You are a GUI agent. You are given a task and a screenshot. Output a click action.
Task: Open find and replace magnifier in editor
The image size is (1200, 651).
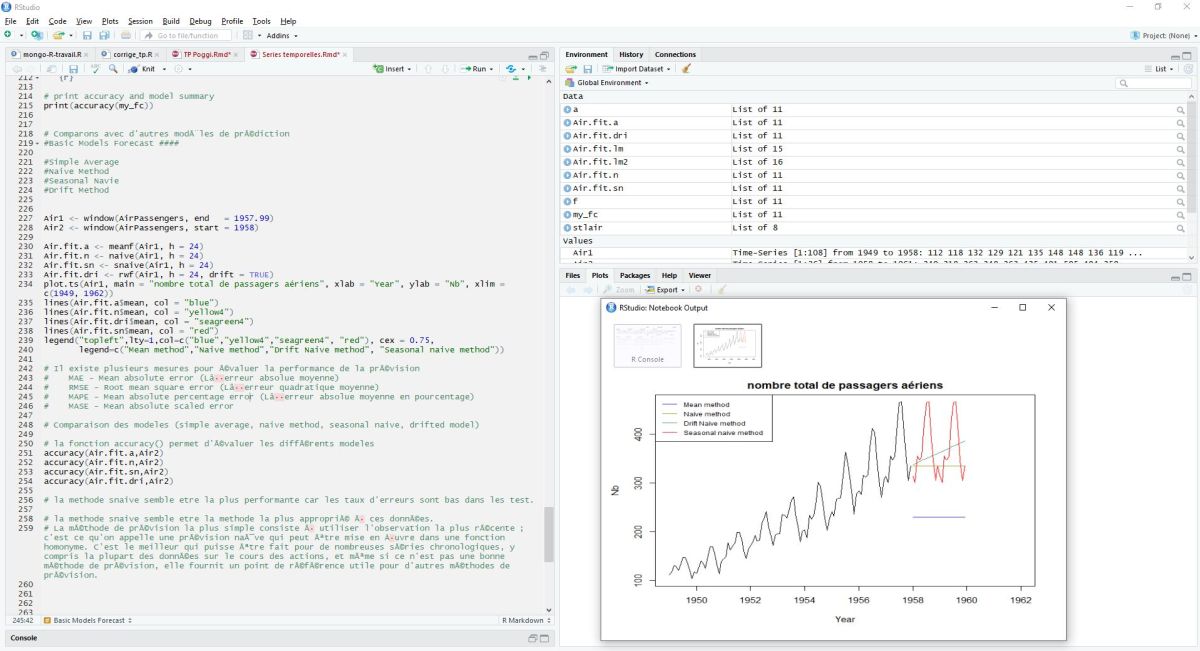point(113,69)
